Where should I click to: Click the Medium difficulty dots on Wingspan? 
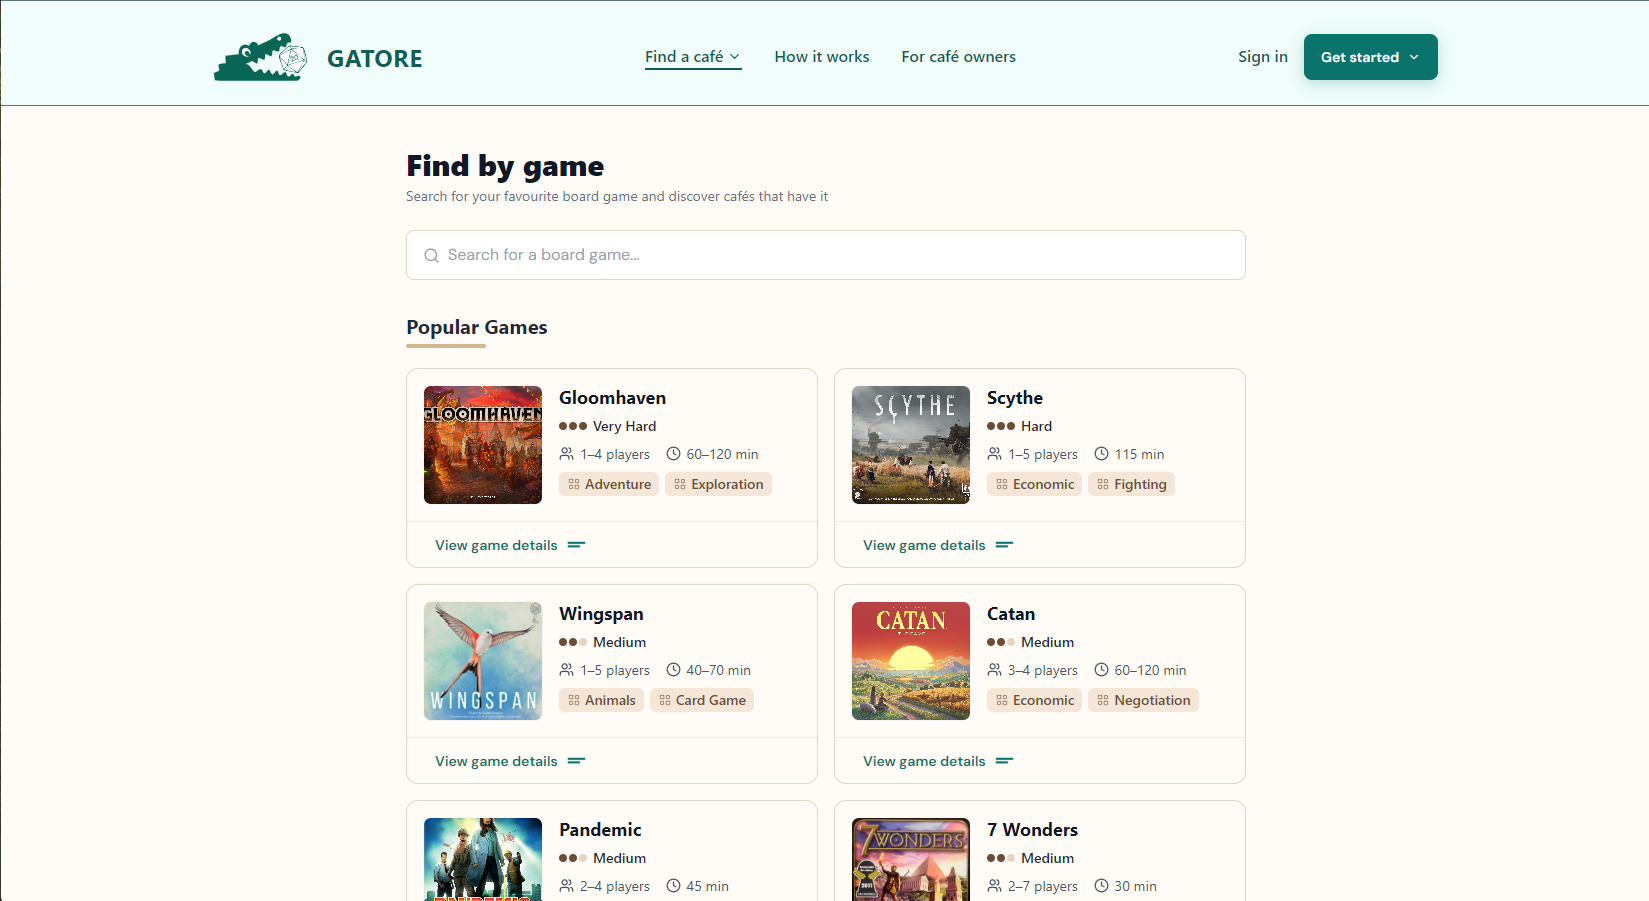pyautogui.click(x=573, y=642)
